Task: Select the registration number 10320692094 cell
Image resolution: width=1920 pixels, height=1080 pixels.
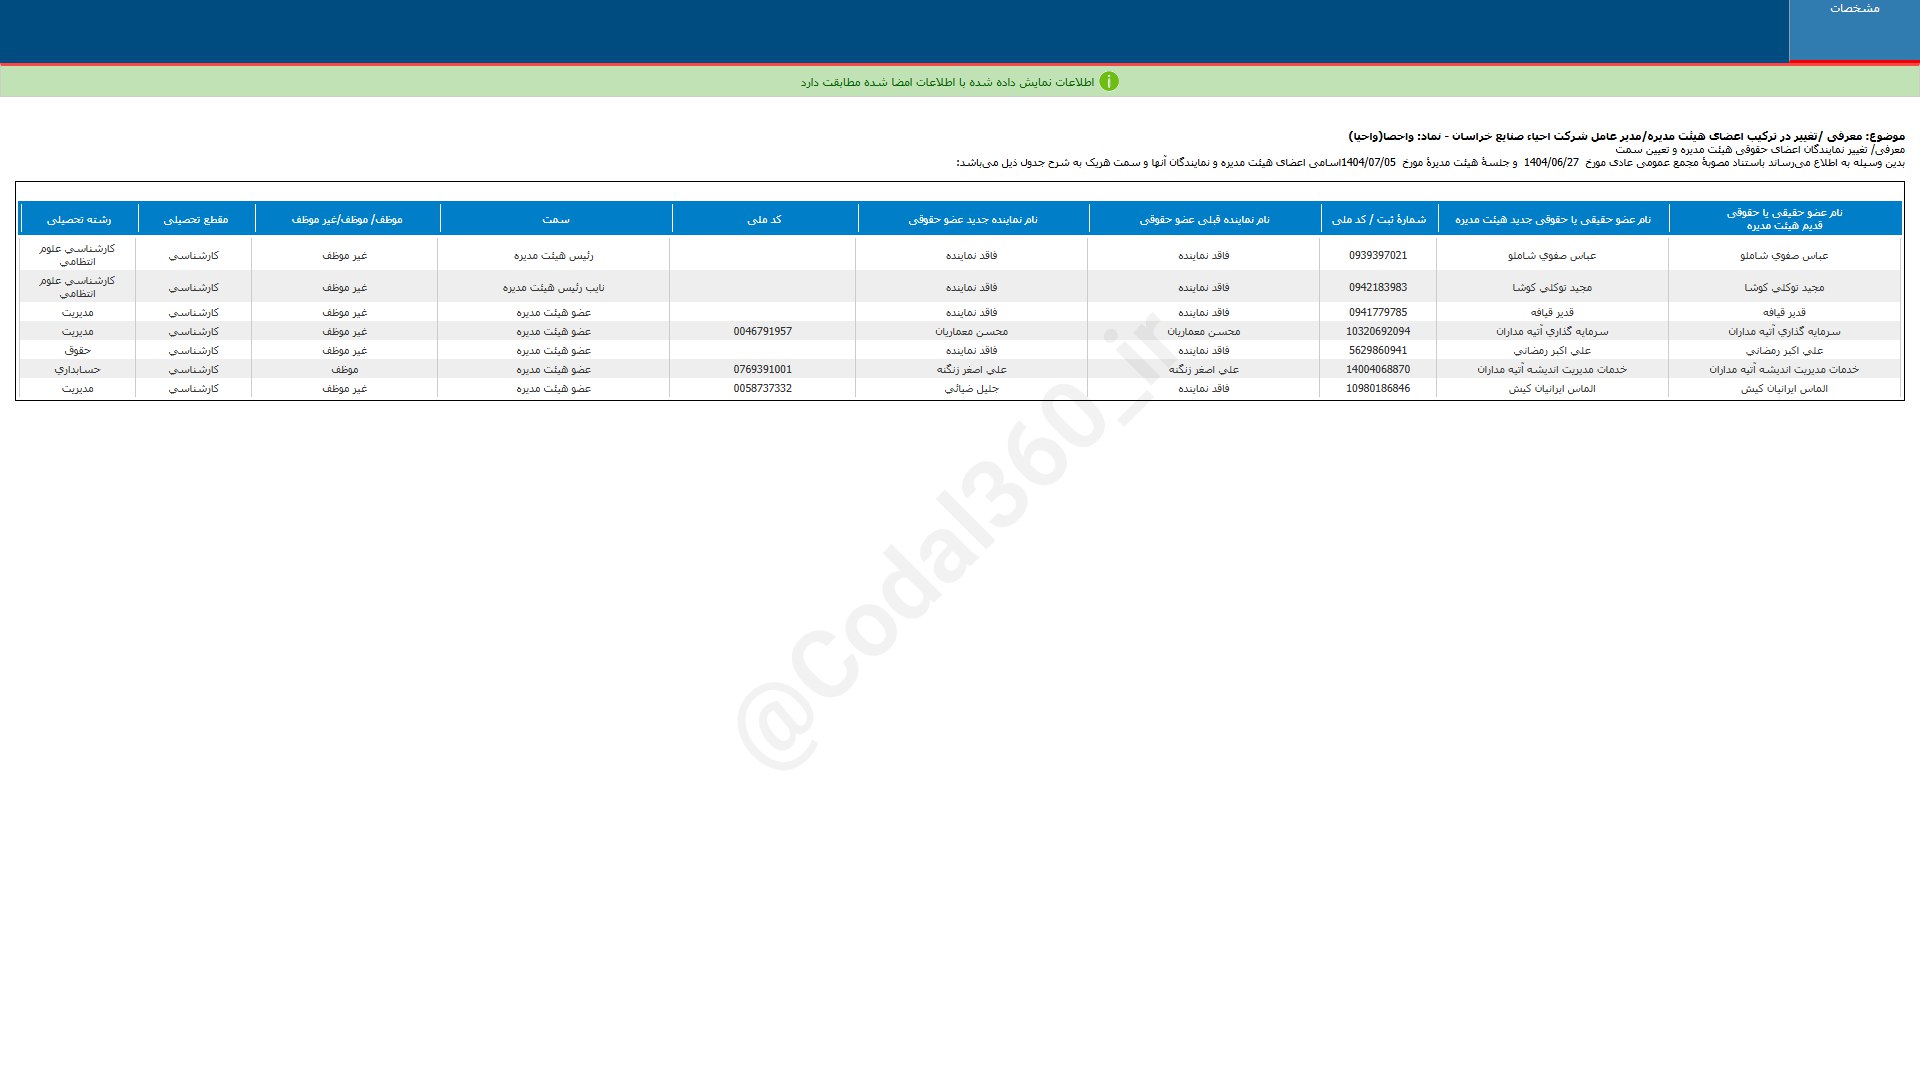Action: 1377,332
